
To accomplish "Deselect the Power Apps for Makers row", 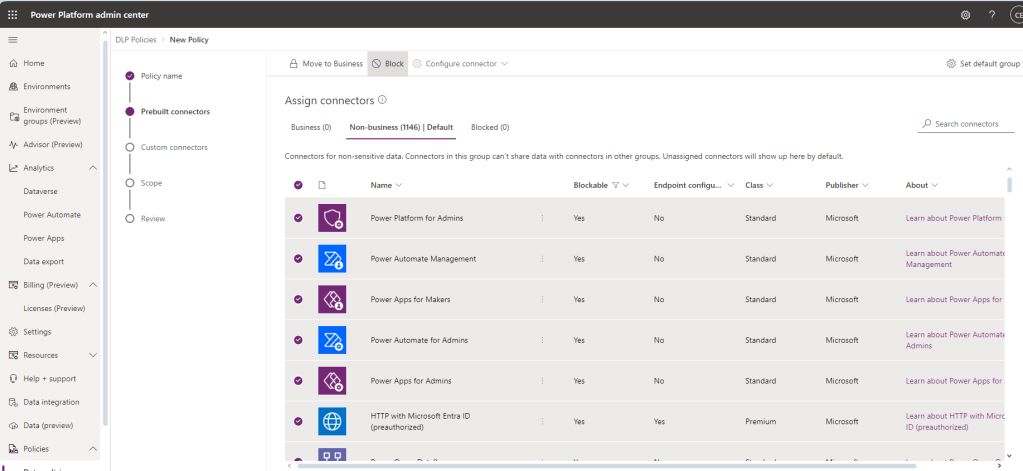I will 298,299.
